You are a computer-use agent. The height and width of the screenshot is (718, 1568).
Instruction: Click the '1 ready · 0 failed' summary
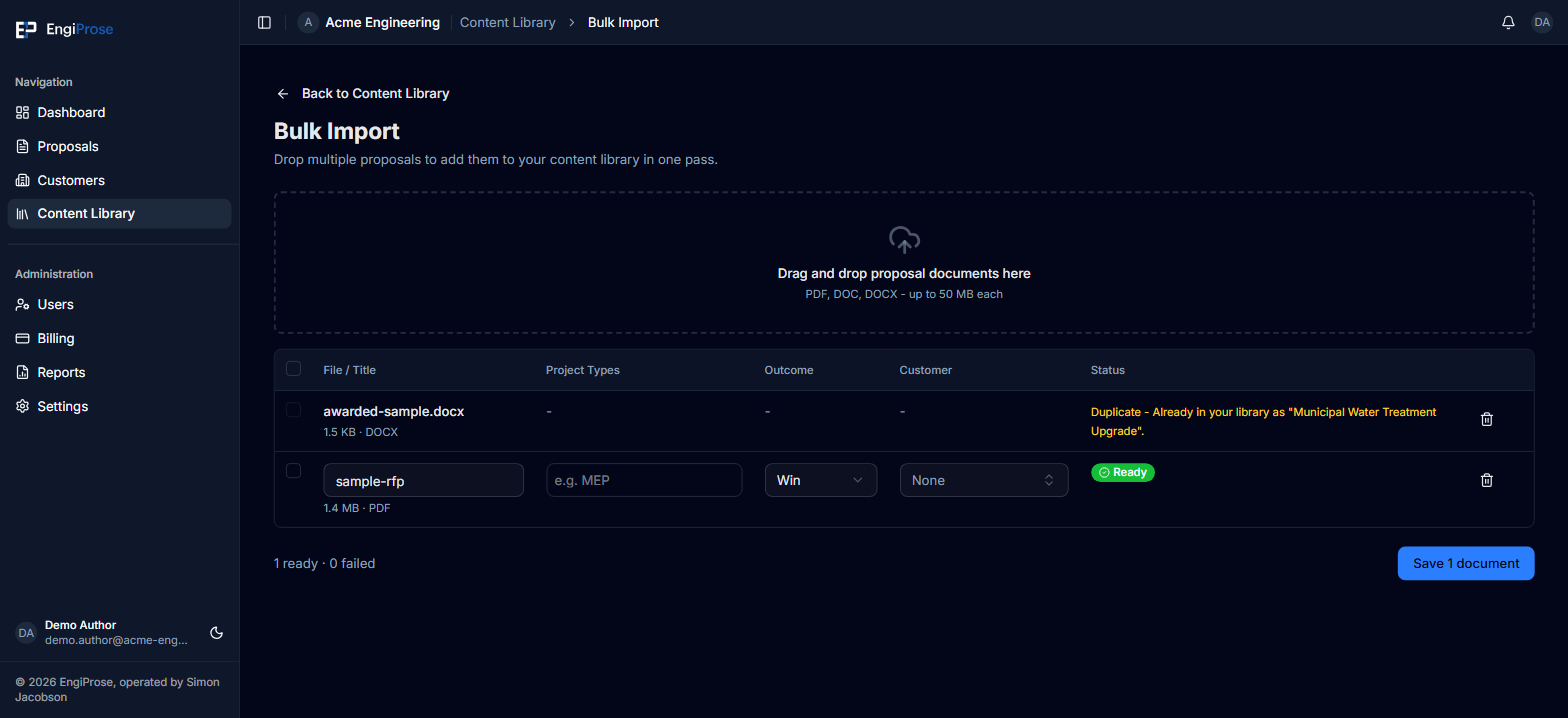(x=324, y=563)
